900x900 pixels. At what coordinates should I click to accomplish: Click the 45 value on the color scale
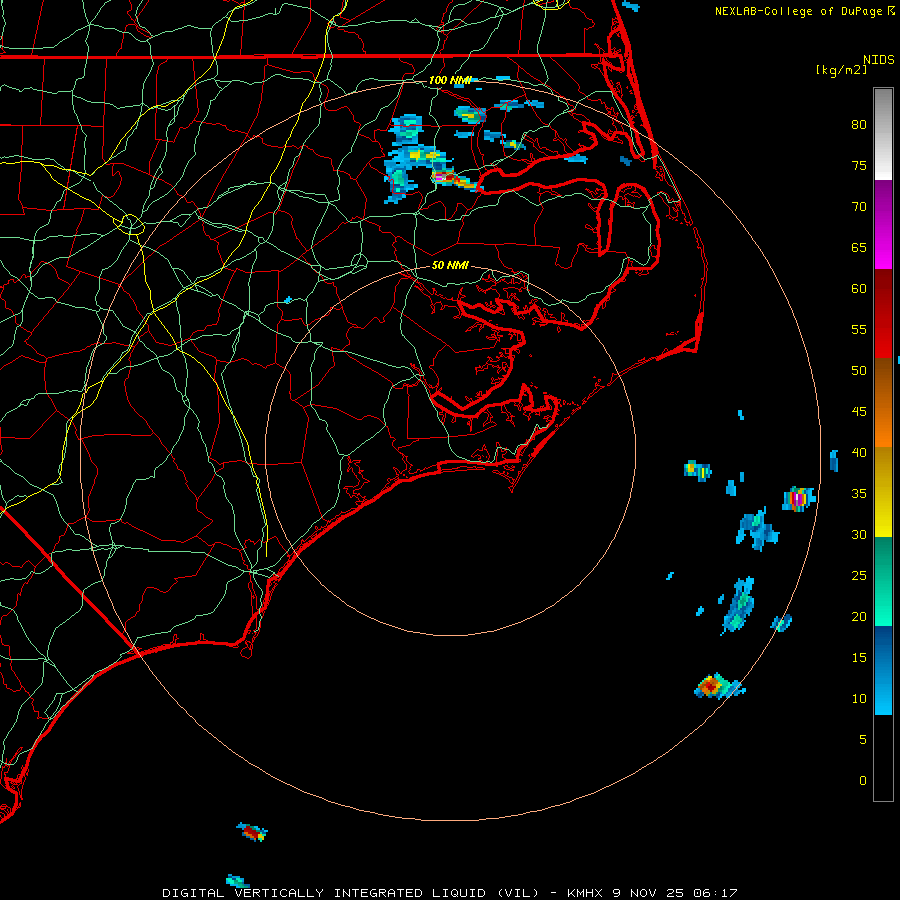pyautogui.click(x=859, y=412)
